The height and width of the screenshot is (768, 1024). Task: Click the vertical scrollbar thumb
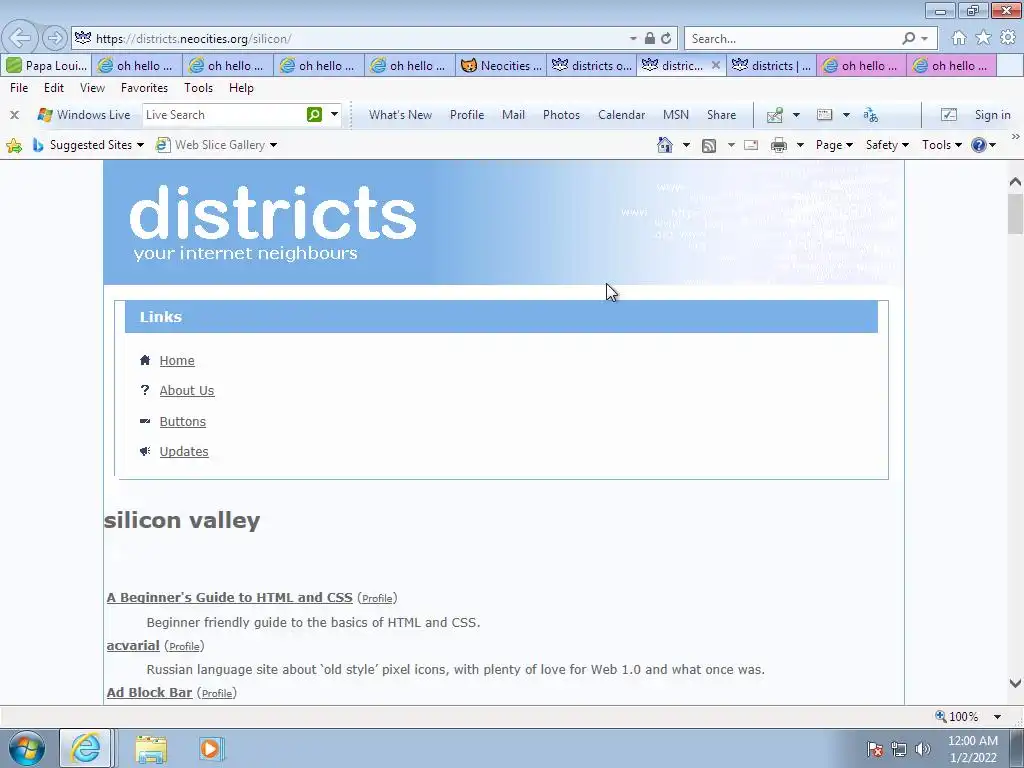(1015, 214)
